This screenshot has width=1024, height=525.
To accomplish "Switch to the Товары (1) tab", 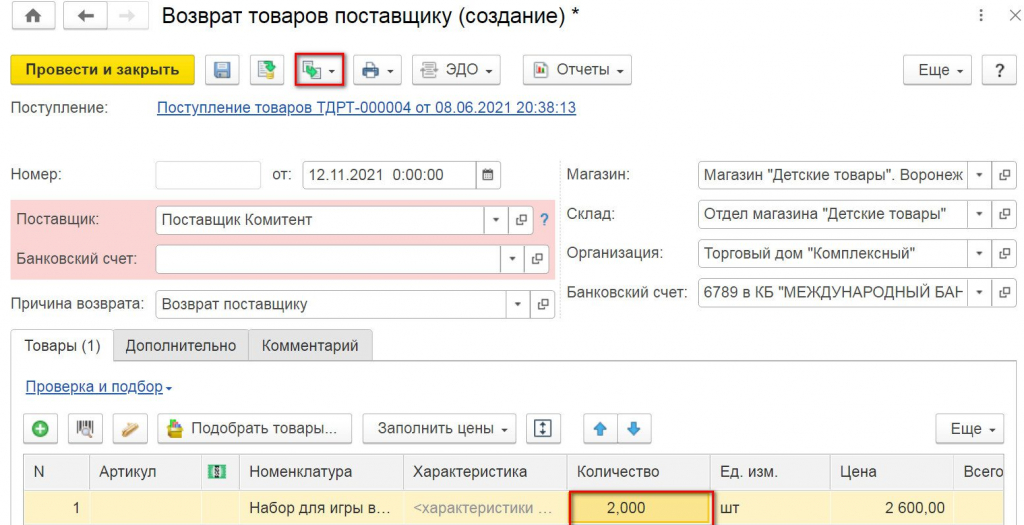I will click(x=63, y=345).
